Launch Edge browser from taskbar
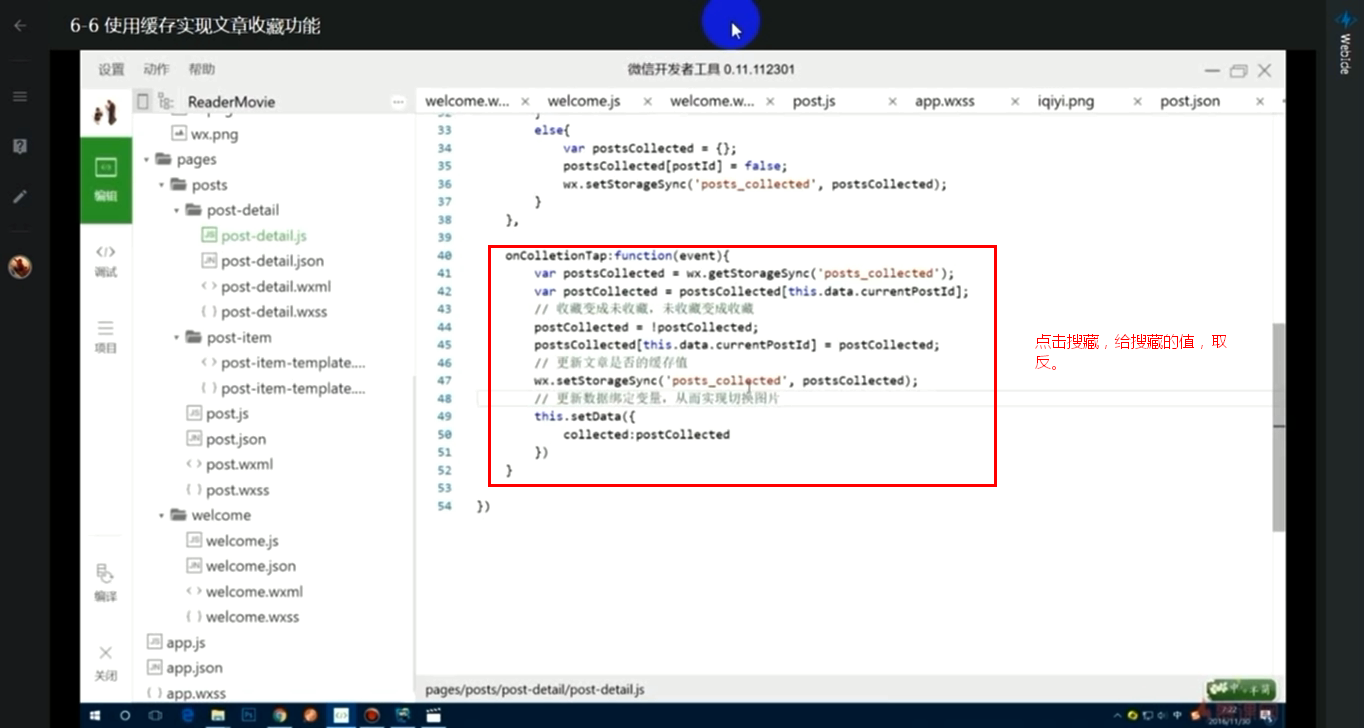Viewport: 1364px width, 728px height. (187, 716)
